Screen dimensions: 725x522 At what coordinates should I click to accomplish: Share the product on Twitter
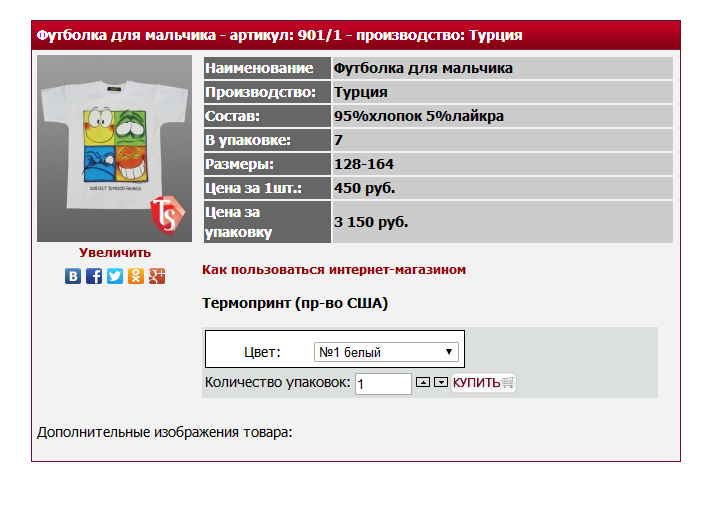pos(115,276)
